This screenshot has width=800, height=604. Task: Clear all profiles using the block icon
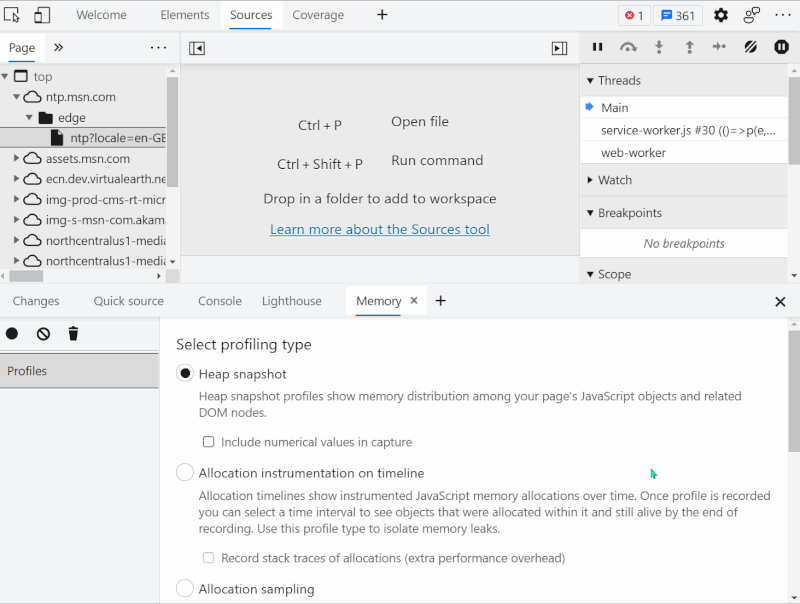41,332
